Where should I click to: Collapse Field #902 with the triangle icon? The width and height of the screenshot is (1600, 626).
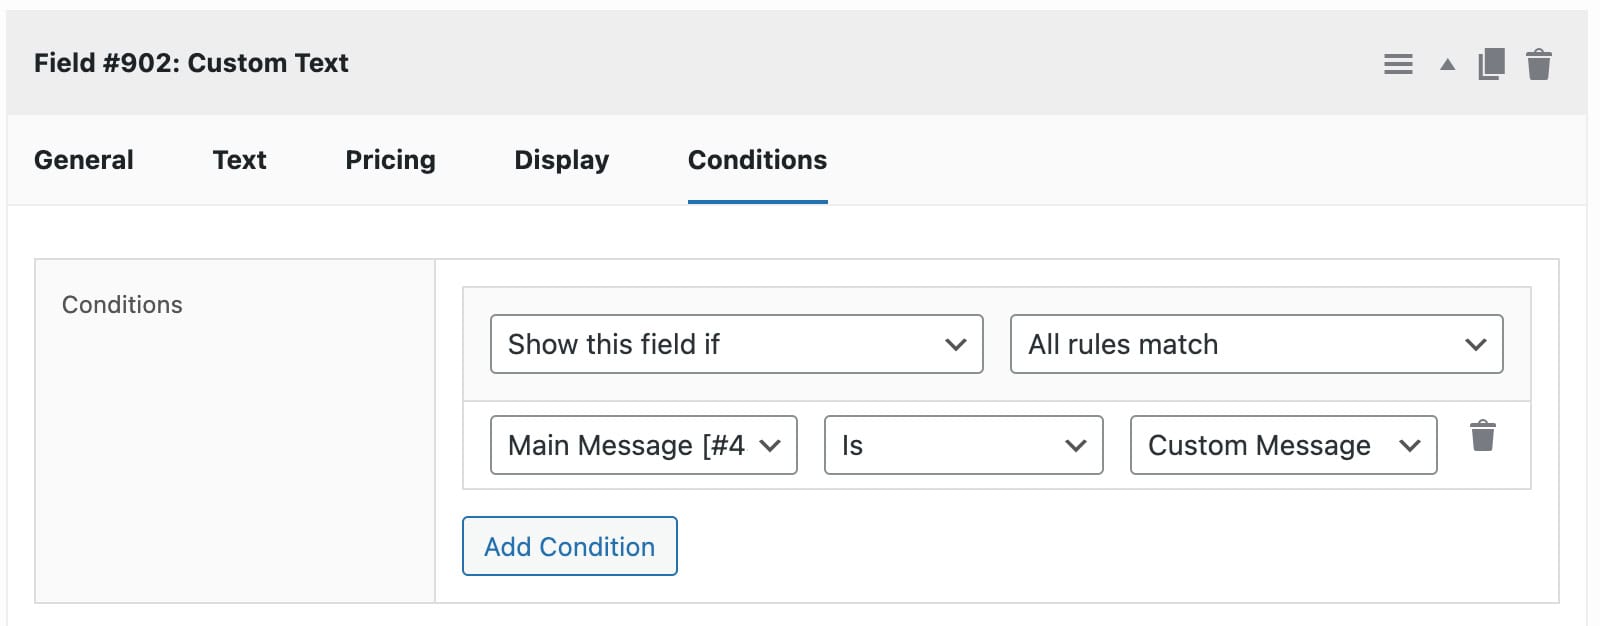click(x=1445, y=63)
